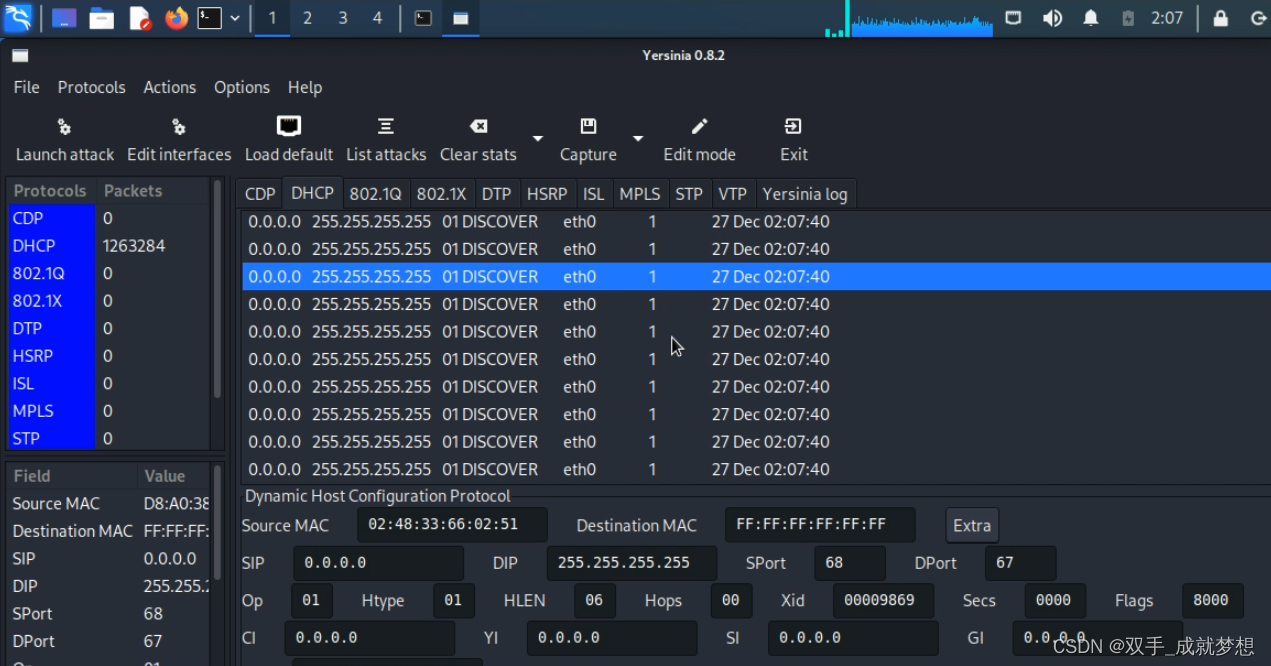Switch to workspace 4
Viewport: 1271px width, 666px height.
(377, 18)
